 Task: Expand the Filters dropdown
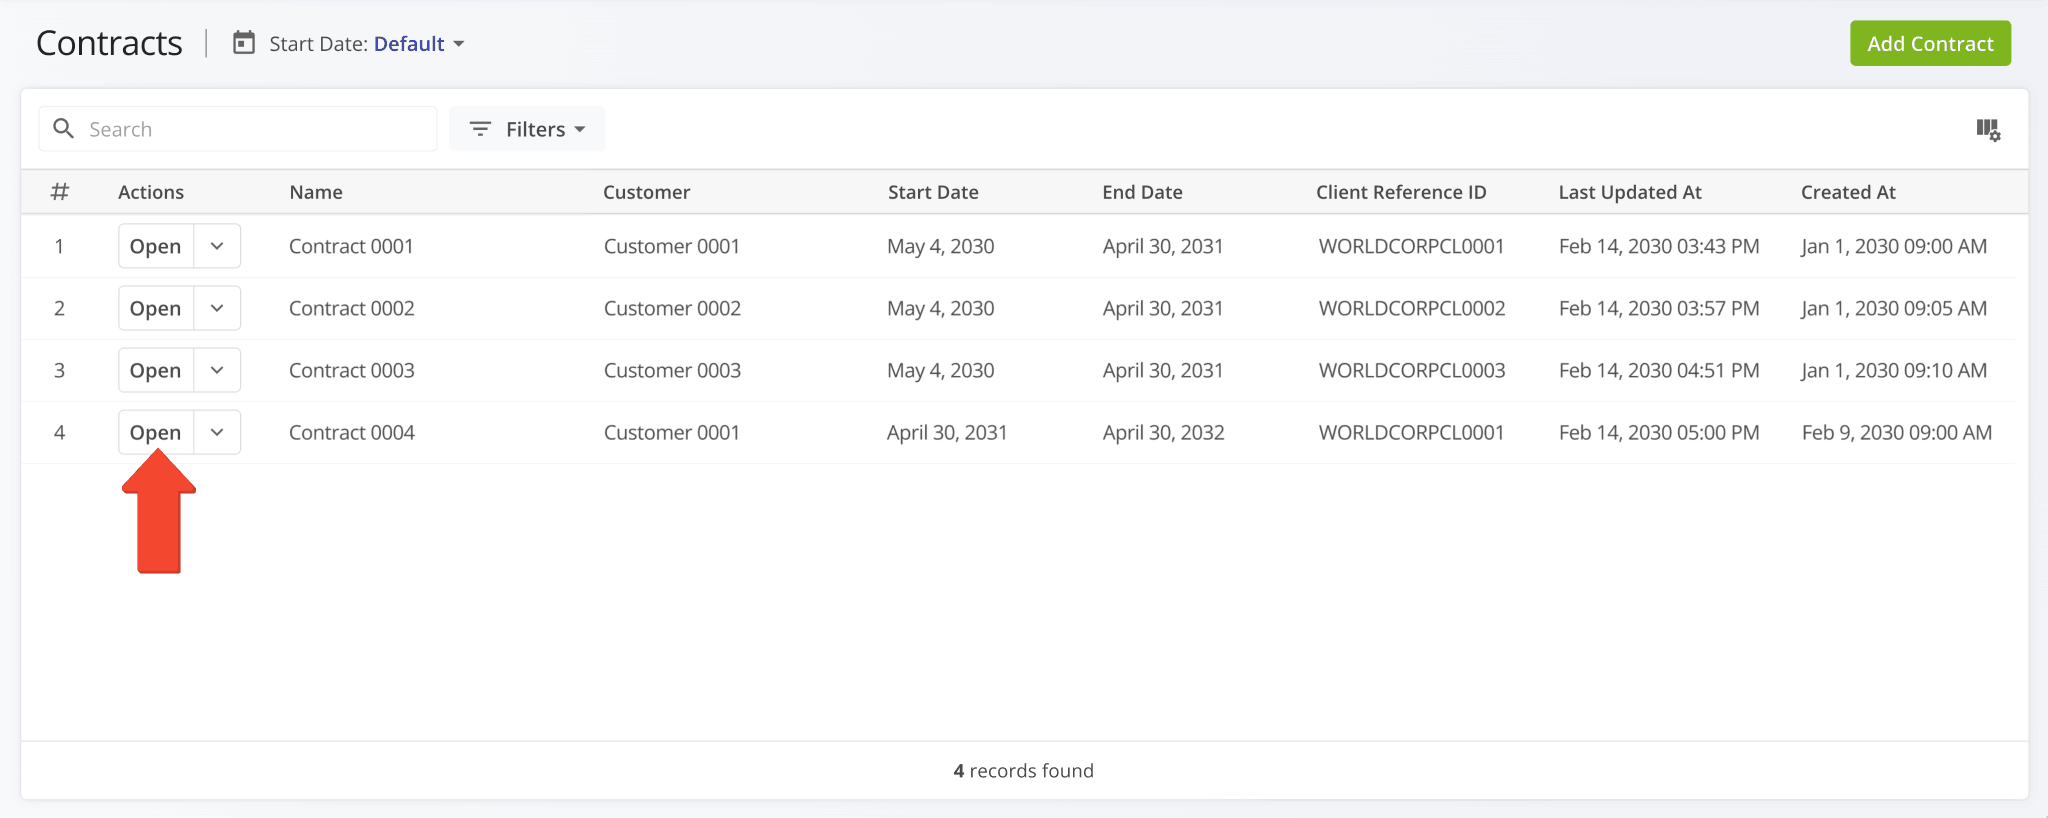point(527,129)
